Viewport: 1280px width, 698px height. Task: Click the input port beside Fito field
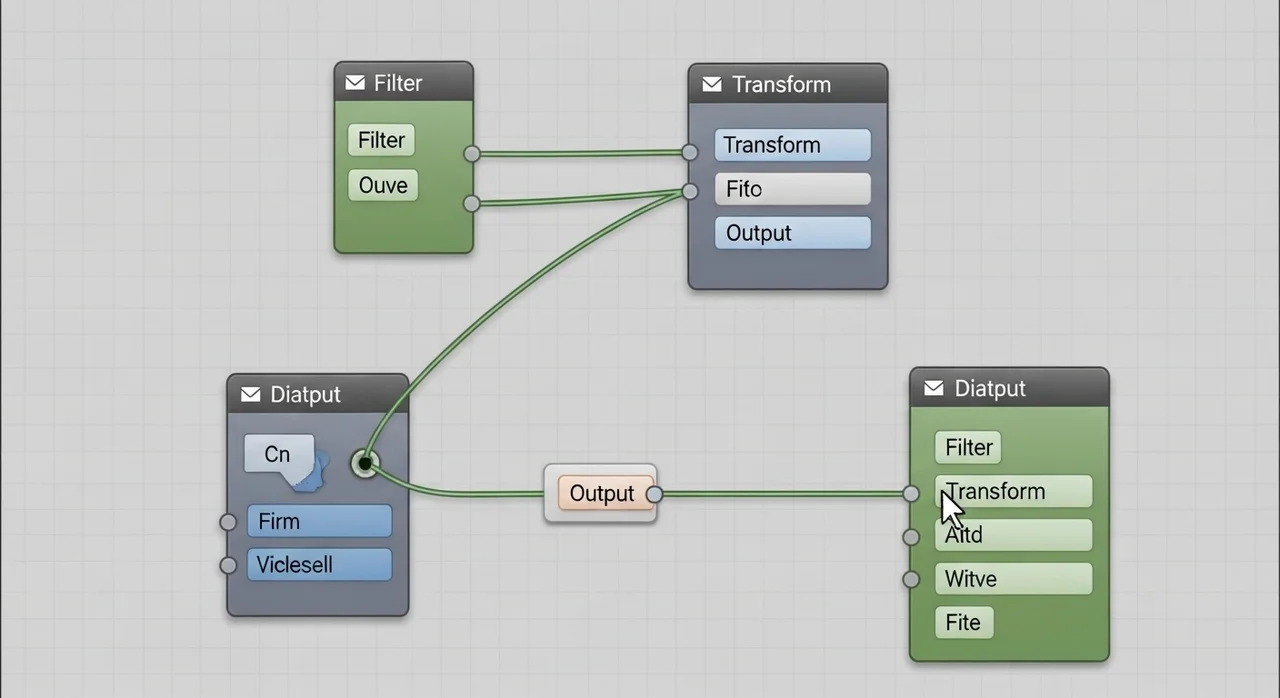tap(689, 191)
